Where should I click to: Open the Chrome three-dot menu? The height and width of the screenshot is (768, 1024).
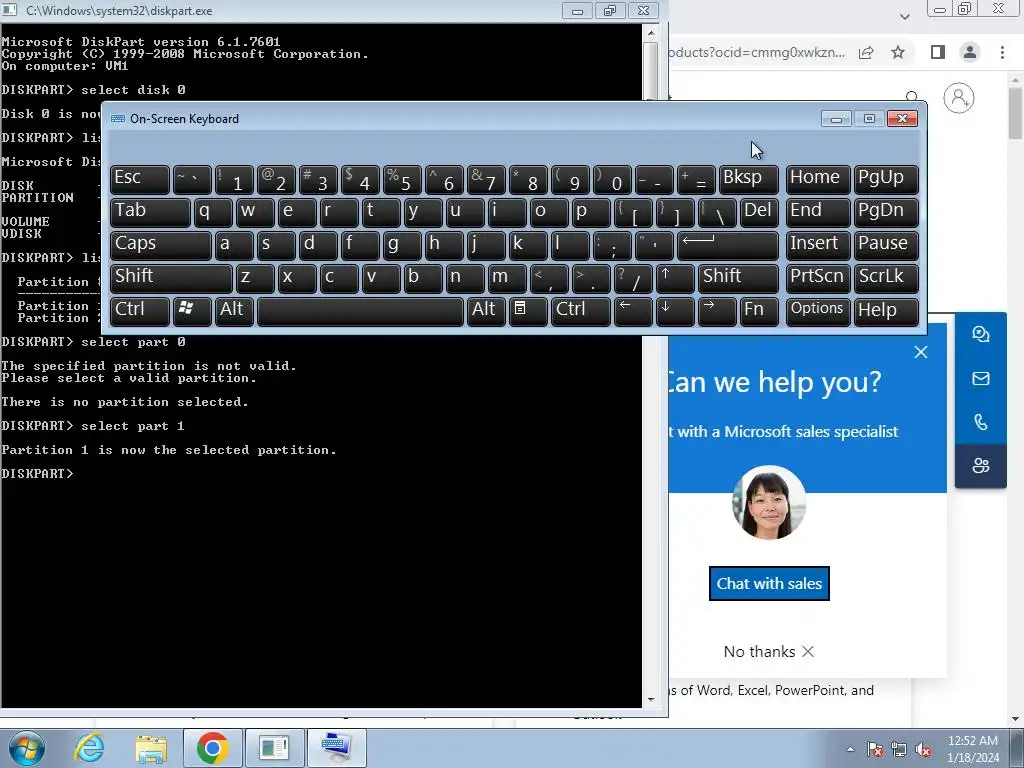1002,52
